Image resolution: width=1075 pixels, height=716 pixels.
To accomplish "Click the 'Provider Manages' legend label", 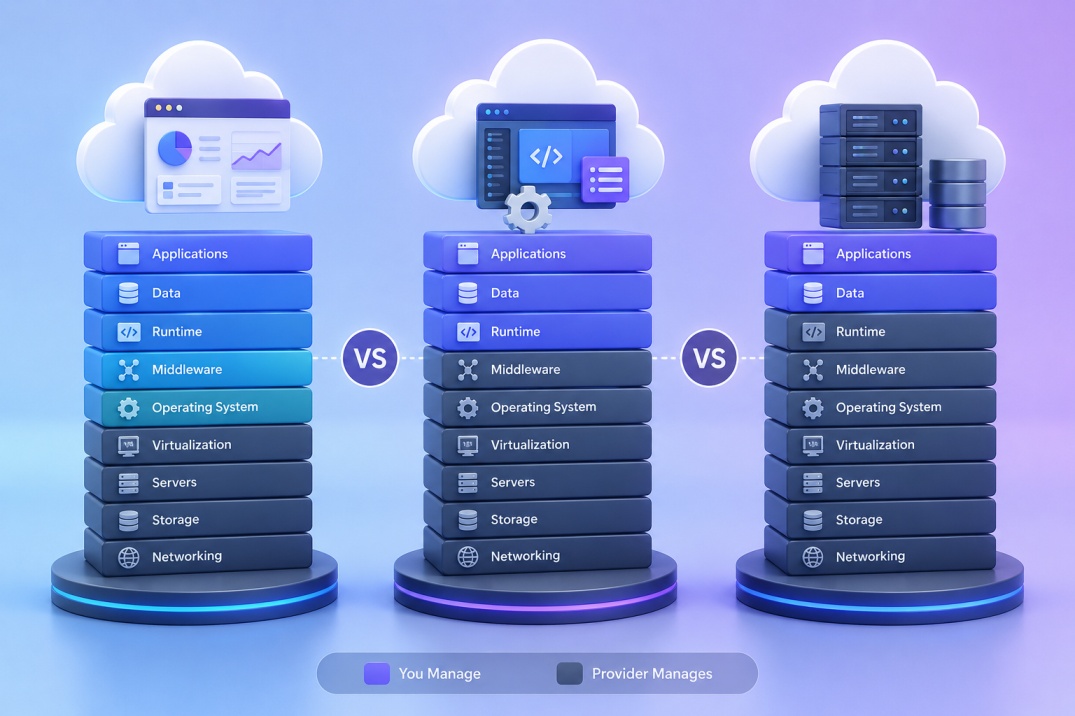I will point(652,673).
